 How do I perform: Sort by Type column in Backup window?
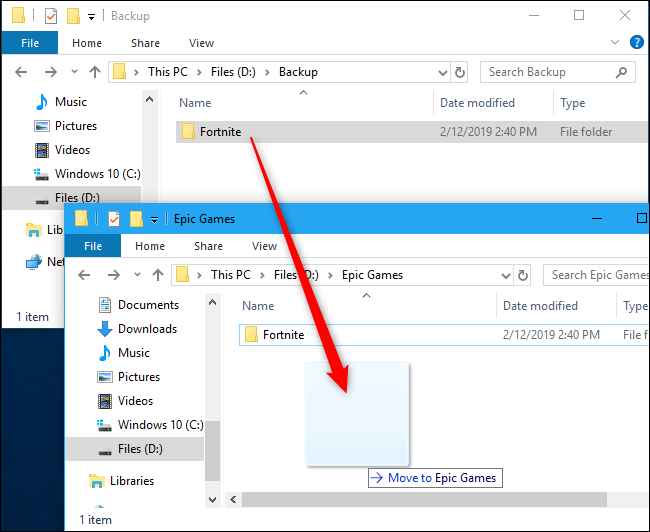pos(572,103)
